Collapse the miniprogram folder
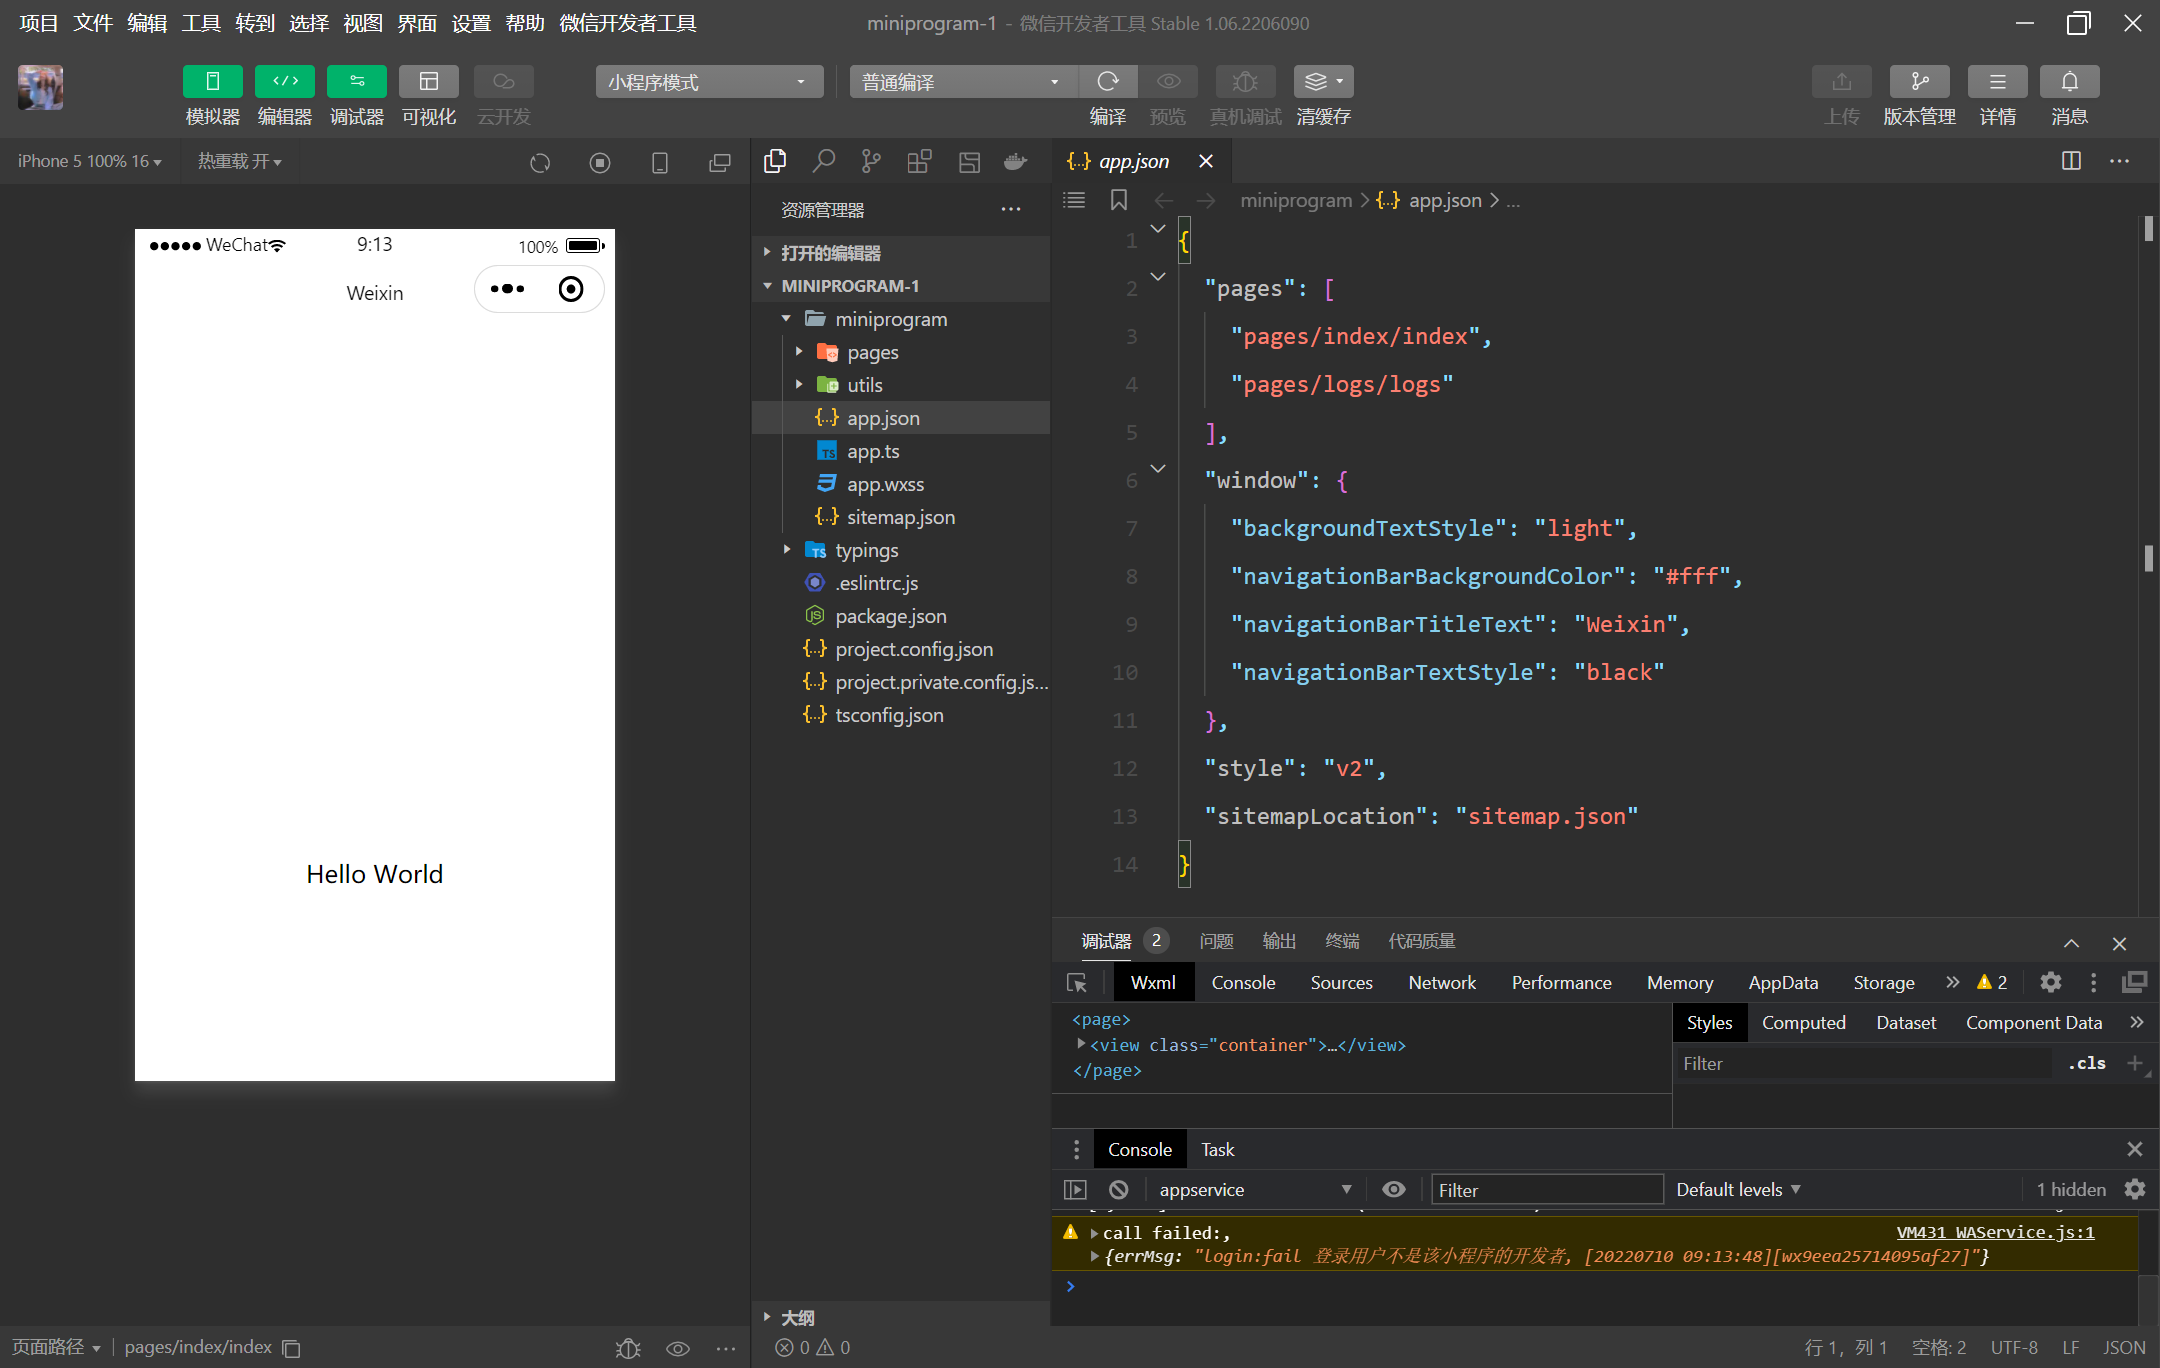2160x1368 pixels. [x=901, y=319]
